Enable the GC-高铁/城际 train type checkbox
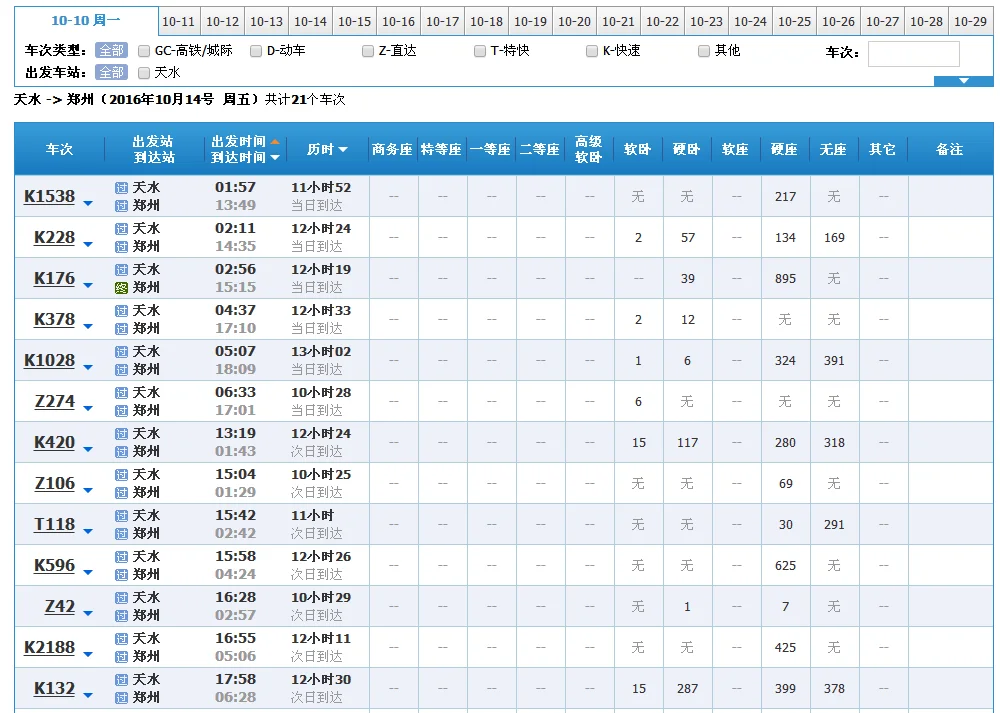This screenshot has width=1000, height=713. click(144, 51)
